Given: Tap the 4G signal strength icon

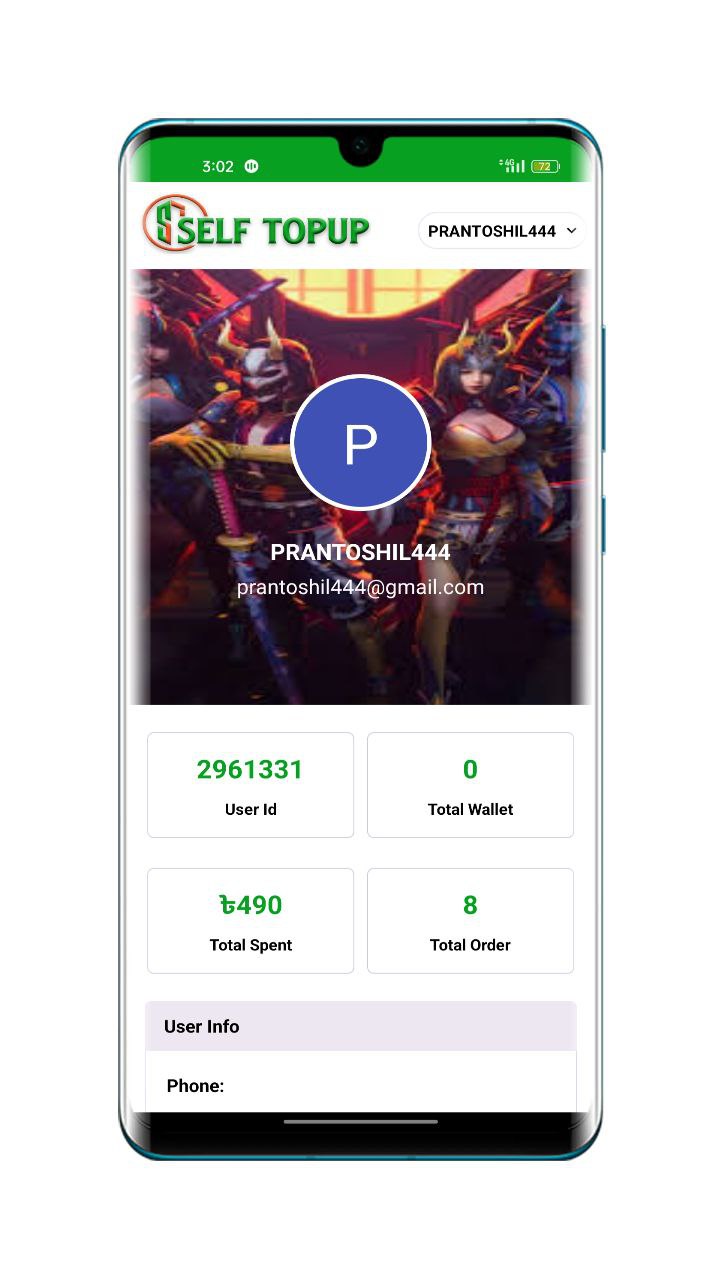Looking at the screenshot, I should pos(512,166).
